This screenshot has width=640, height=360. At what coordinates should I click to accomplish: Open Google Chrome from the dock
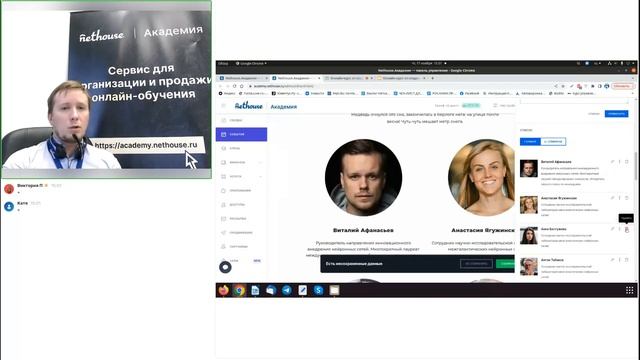click(x=239, y=290)
